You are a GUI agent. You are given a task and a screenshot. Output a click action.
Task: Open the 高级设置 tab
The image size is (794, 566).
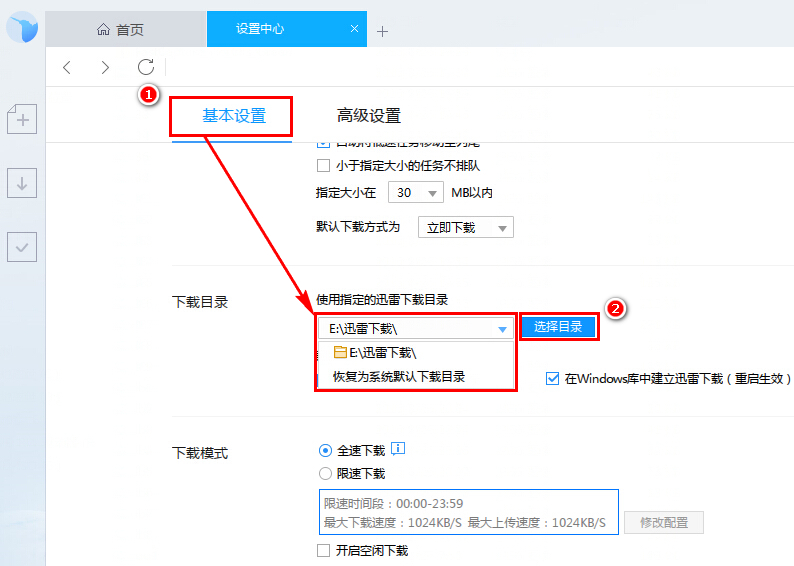coord(369,116)
